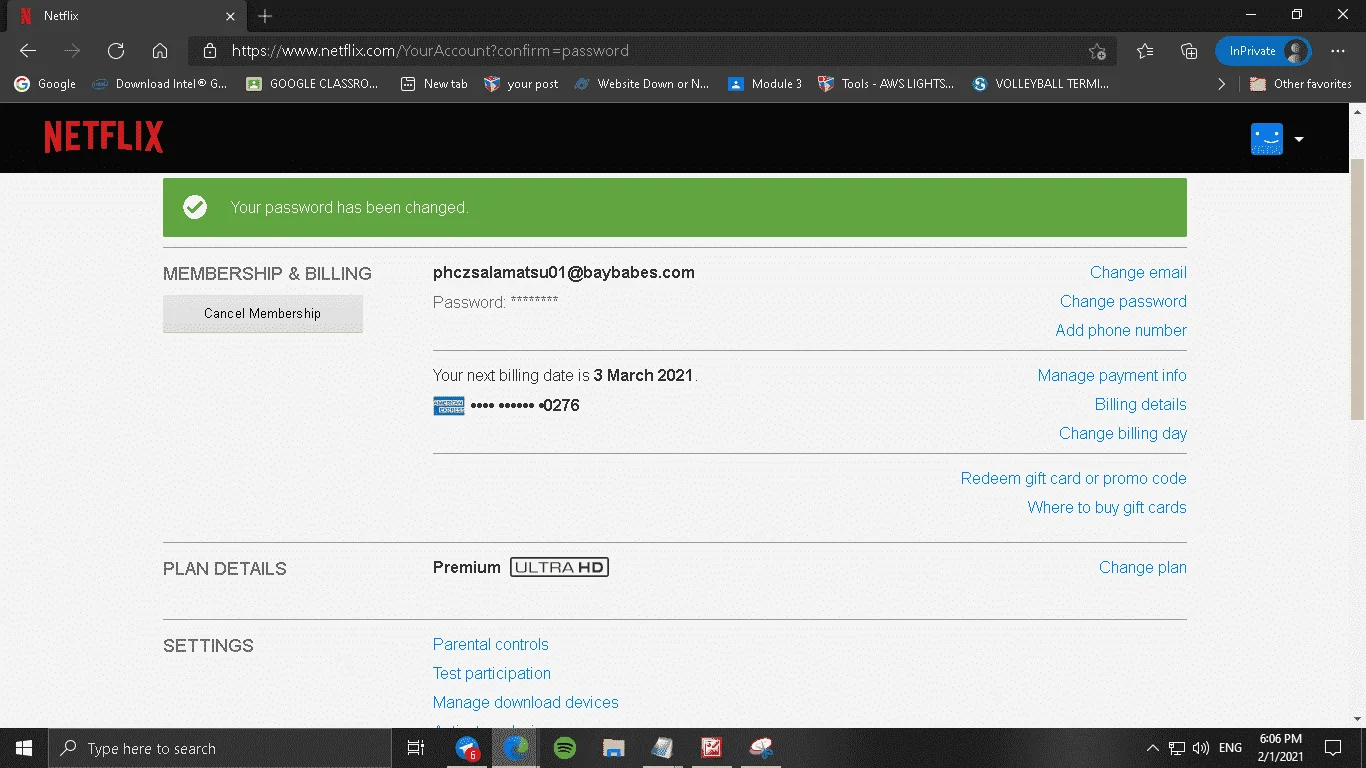Click the volume speaker tray icon
Screen dimensions: 1366x768
(x=1201, y=748)
